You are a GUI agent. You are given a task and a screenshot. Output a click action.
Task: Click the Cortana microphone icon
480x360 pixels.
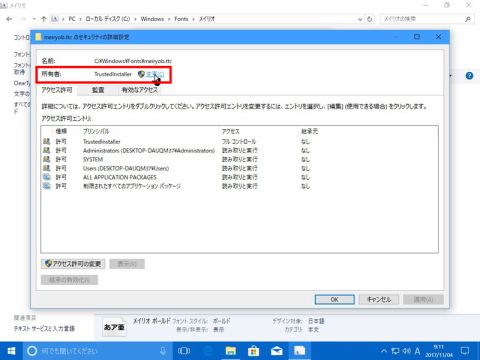[163, 351]
